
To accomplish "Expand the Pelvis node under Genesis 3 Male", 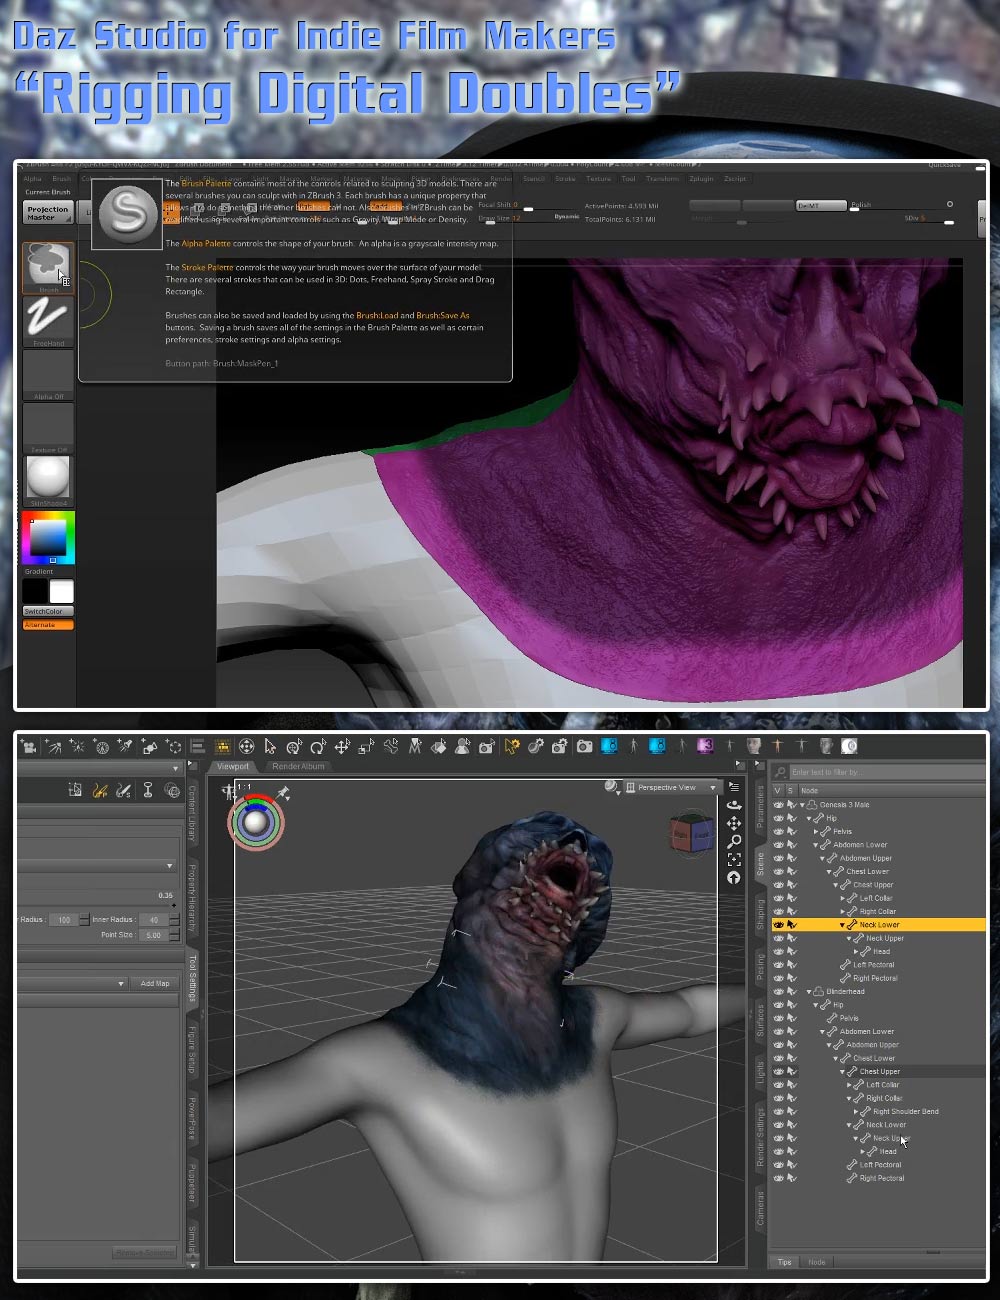I will point(816,831).
